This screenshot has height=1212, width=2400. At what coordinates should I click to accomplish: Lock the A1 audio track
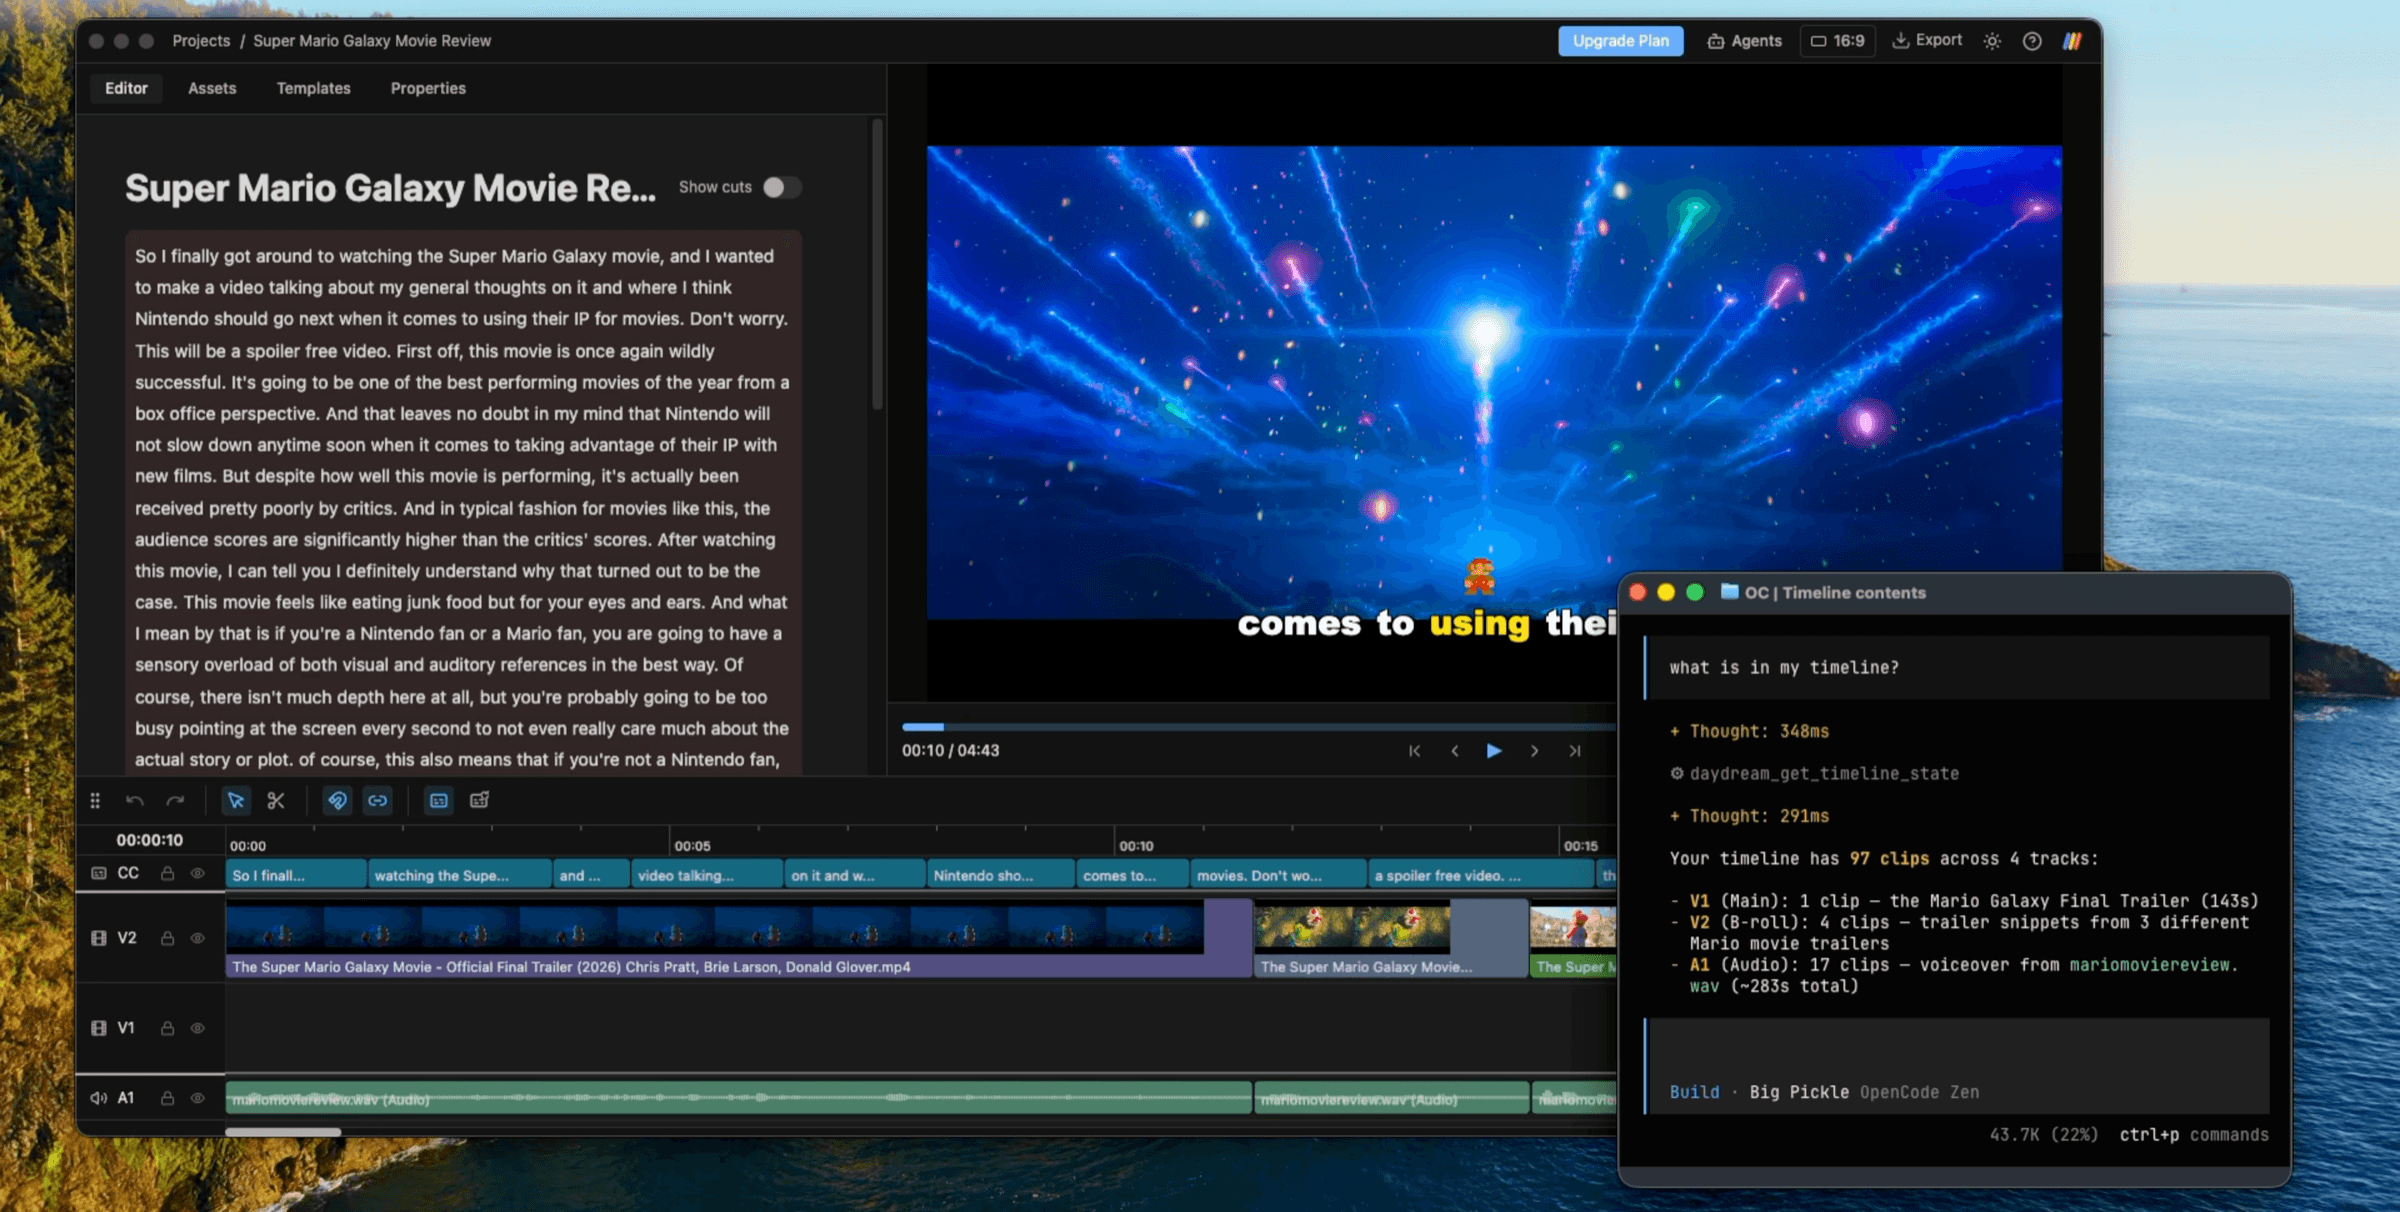click(168, 1099)
